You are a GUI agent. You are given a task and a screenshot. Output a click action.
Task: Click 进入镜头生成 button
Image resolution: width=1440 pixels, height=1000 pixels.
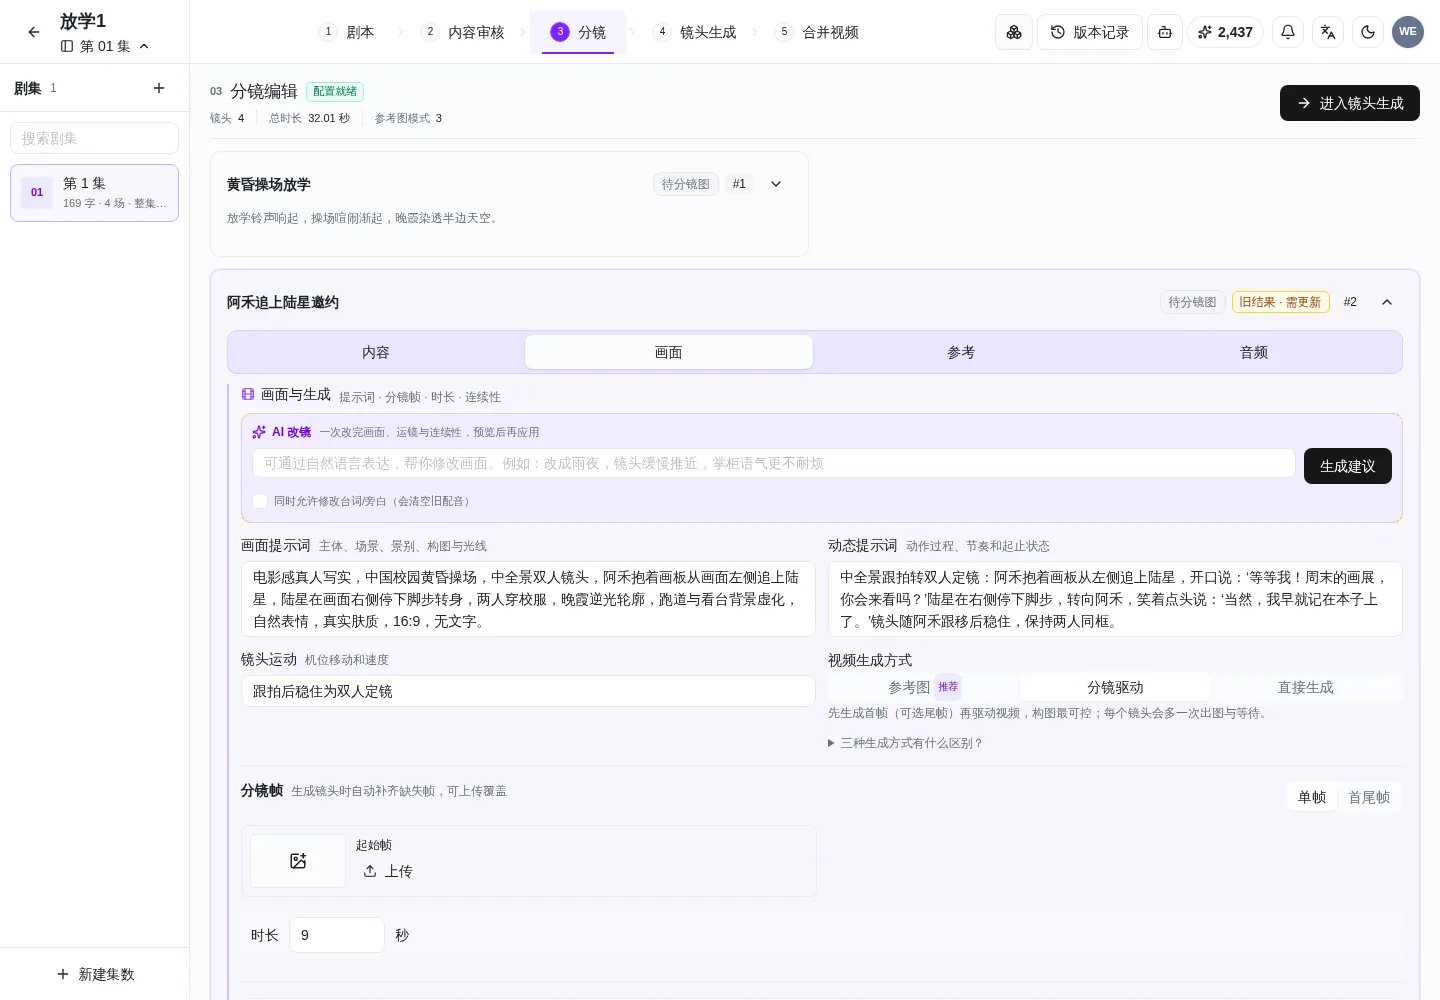(x=1350, y=103)
